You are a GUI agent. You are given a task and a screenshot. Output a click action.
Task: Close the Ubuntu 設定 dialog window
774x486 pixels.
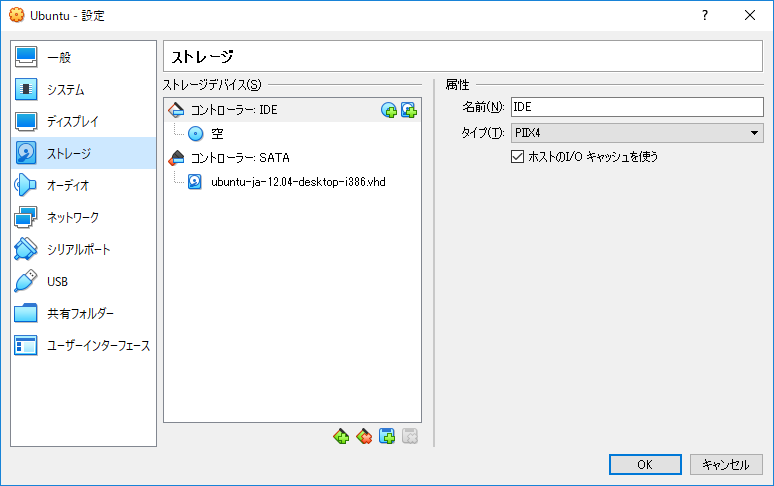[750, 15]
